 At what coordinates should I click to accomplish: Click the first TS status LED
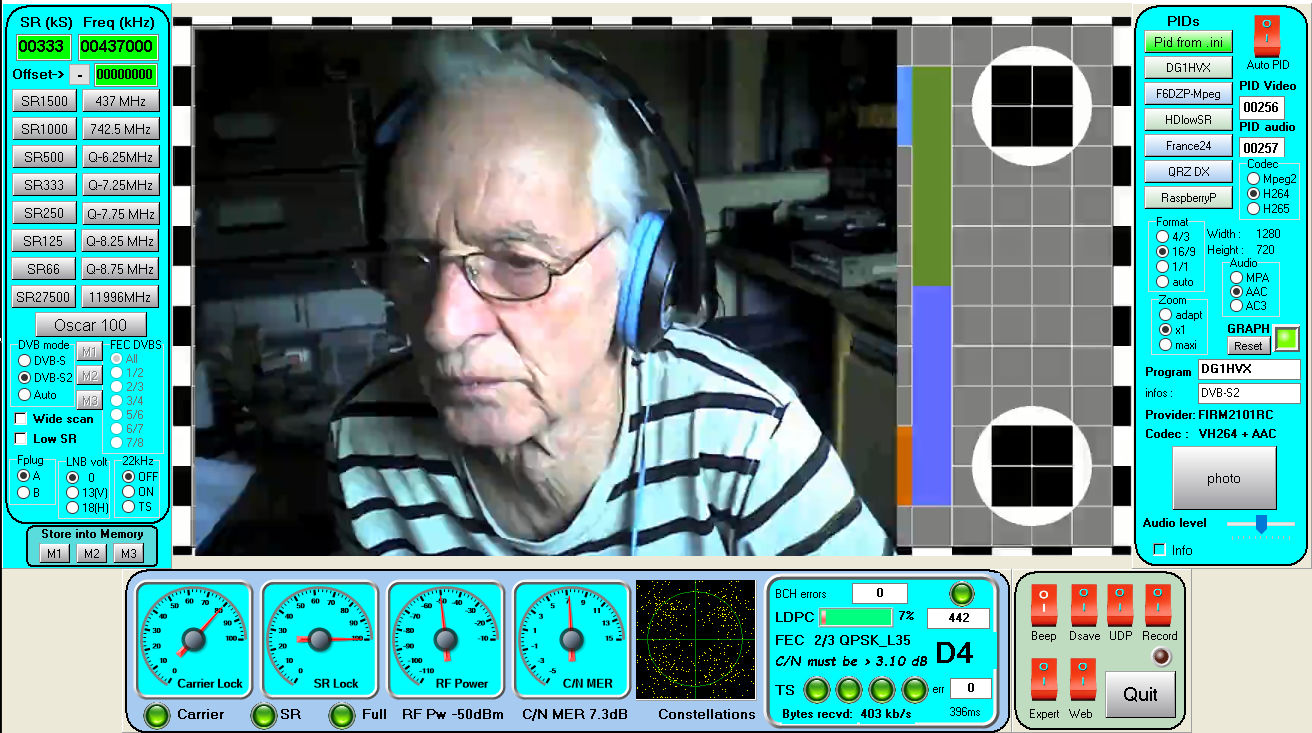[x=817, y=689]
